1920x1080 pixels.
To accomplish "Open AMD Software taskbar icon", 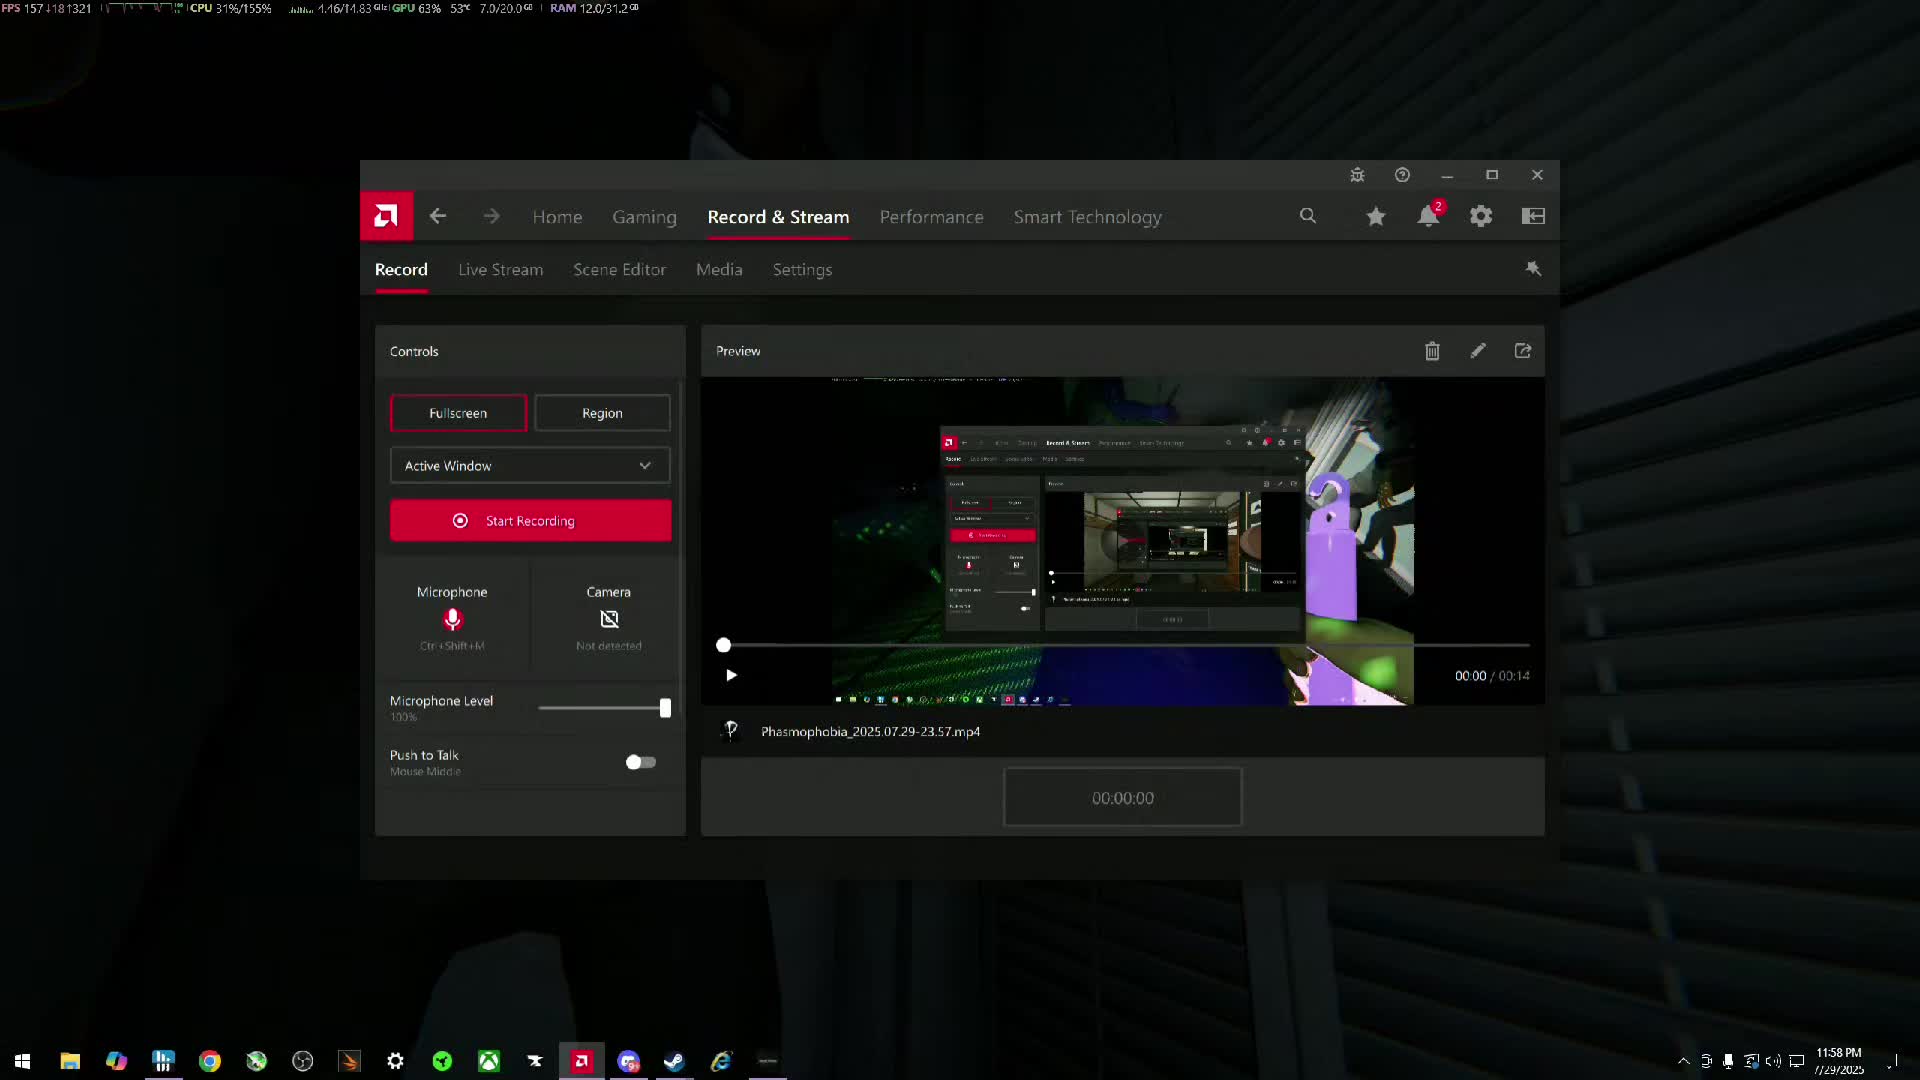I will (582, 1061).
